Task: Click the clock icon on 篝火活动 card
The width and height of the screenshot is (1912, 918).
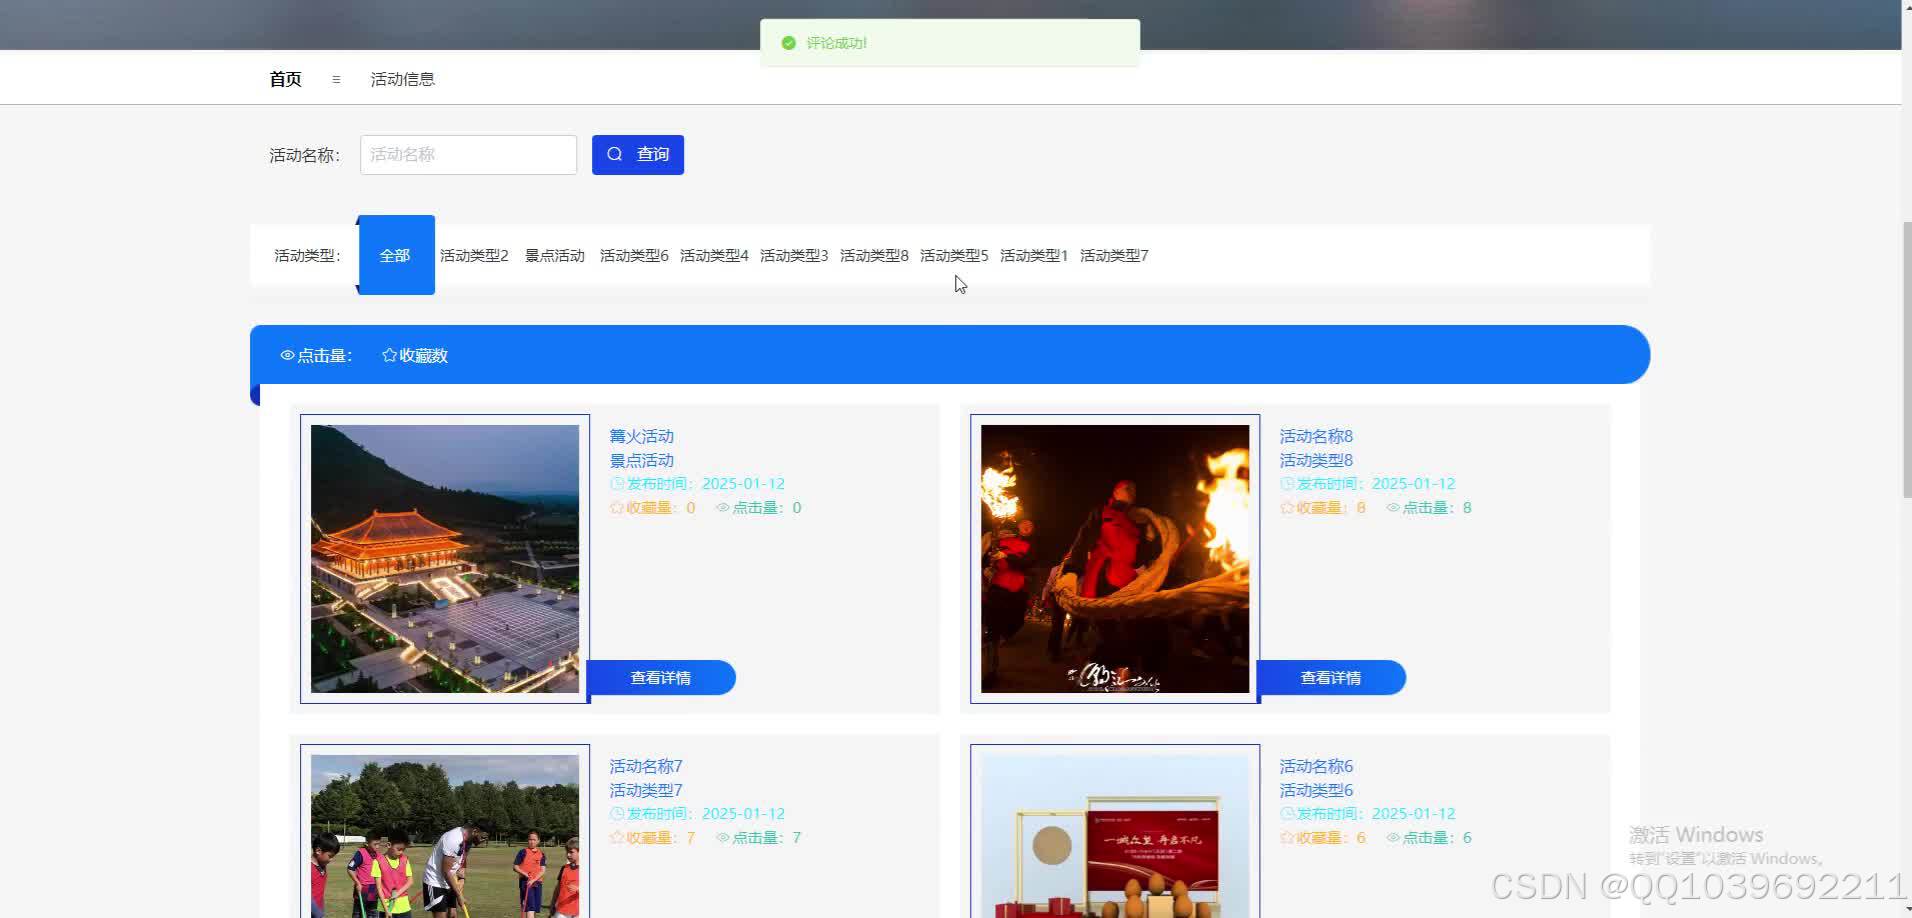Action: (617, 484)
